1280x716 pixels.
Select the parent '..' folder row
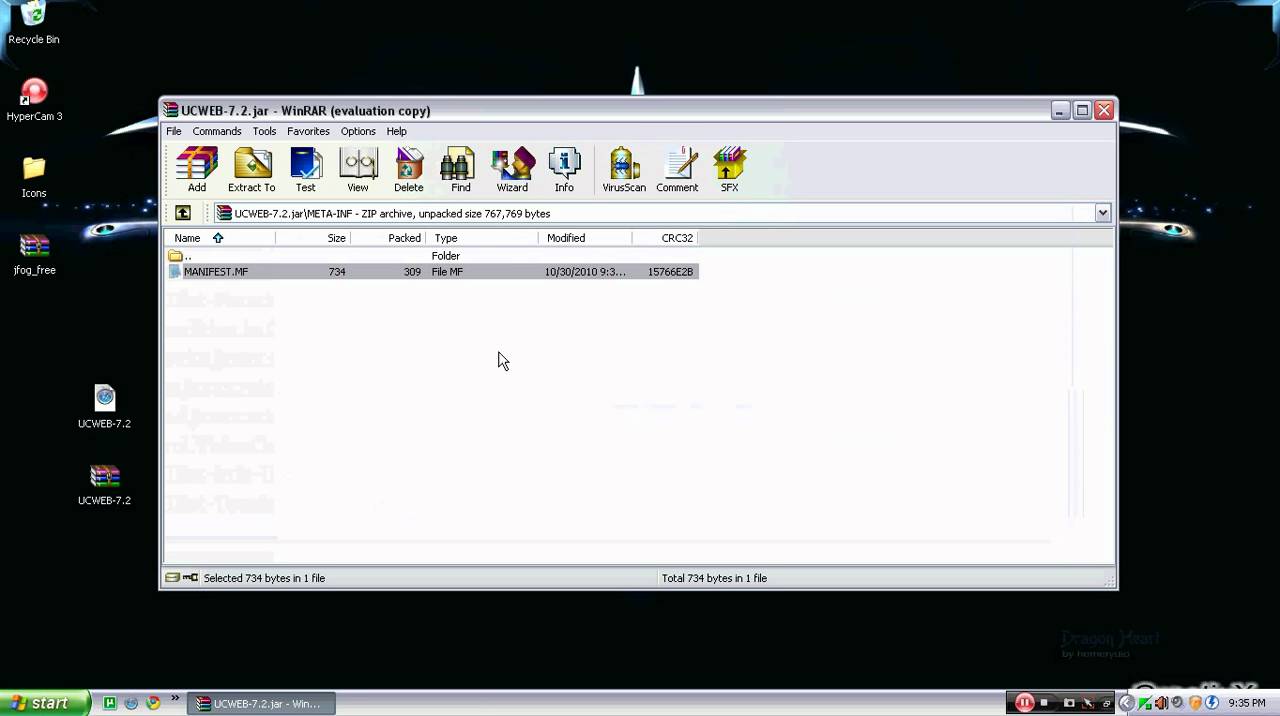click(432, 256)
